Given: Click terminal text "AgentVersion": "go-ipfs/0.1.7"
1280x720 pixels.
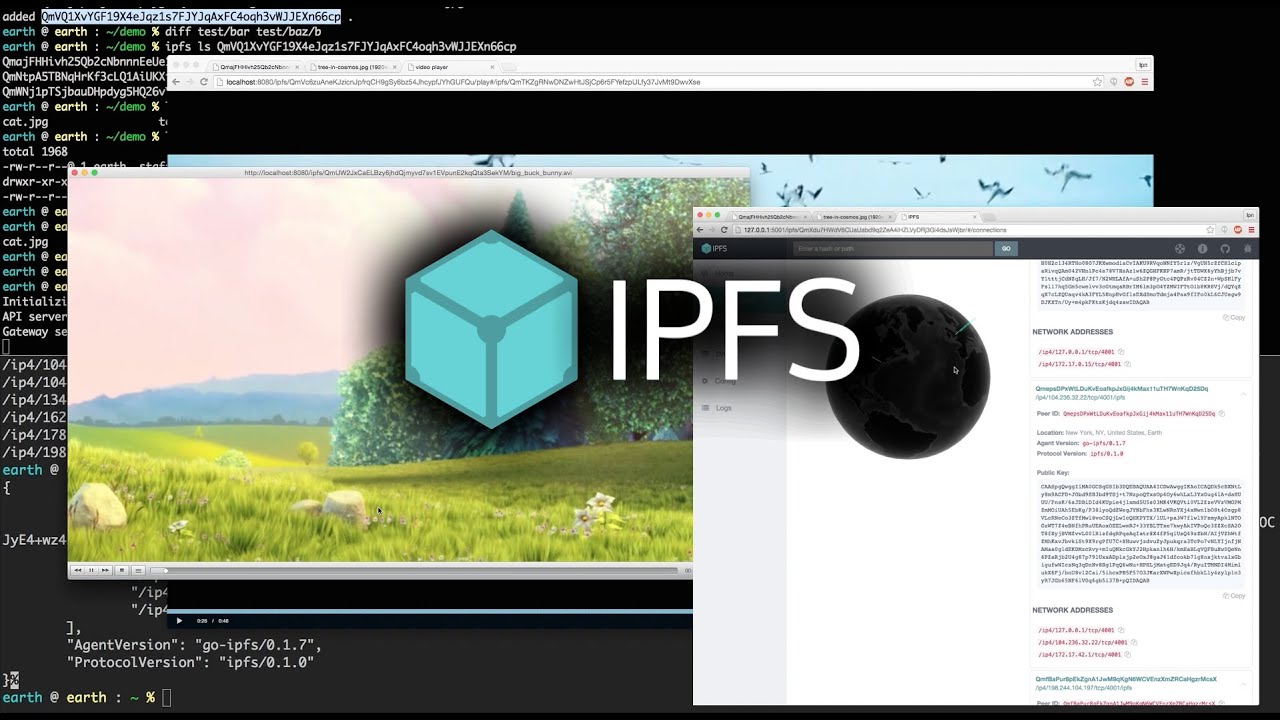Looking at the screenshot, I should click(193, 645).
